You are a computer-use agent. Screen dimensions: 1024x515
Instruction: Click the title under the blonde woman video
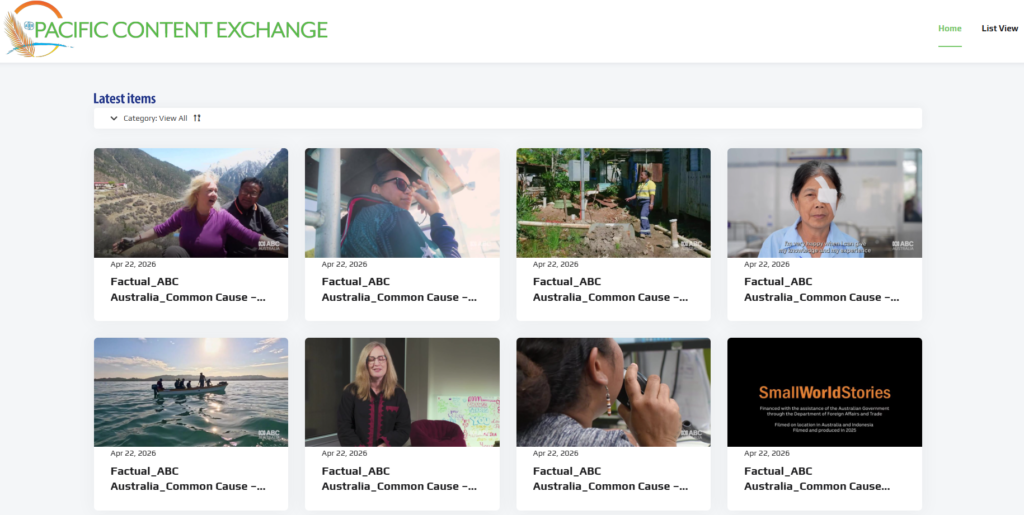[x=399, y=478]
